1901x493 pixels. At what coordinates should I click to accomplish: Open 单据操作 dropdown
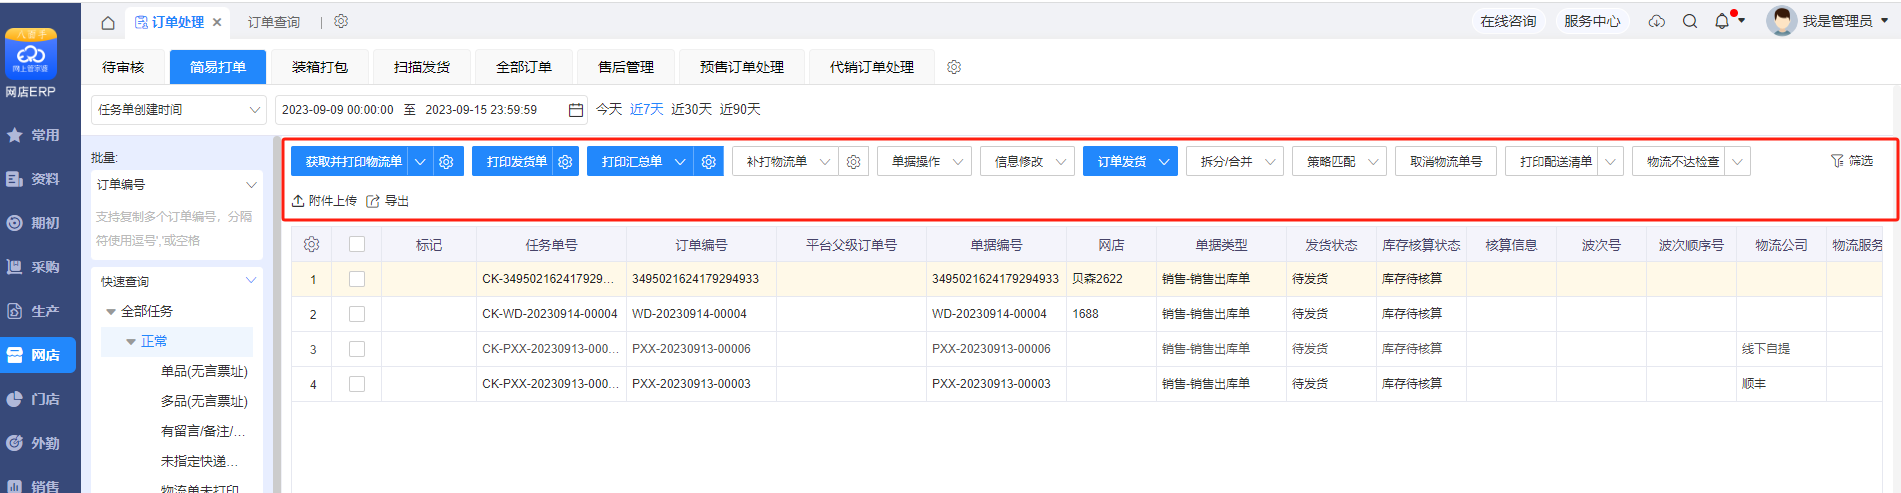click(924, 161)
